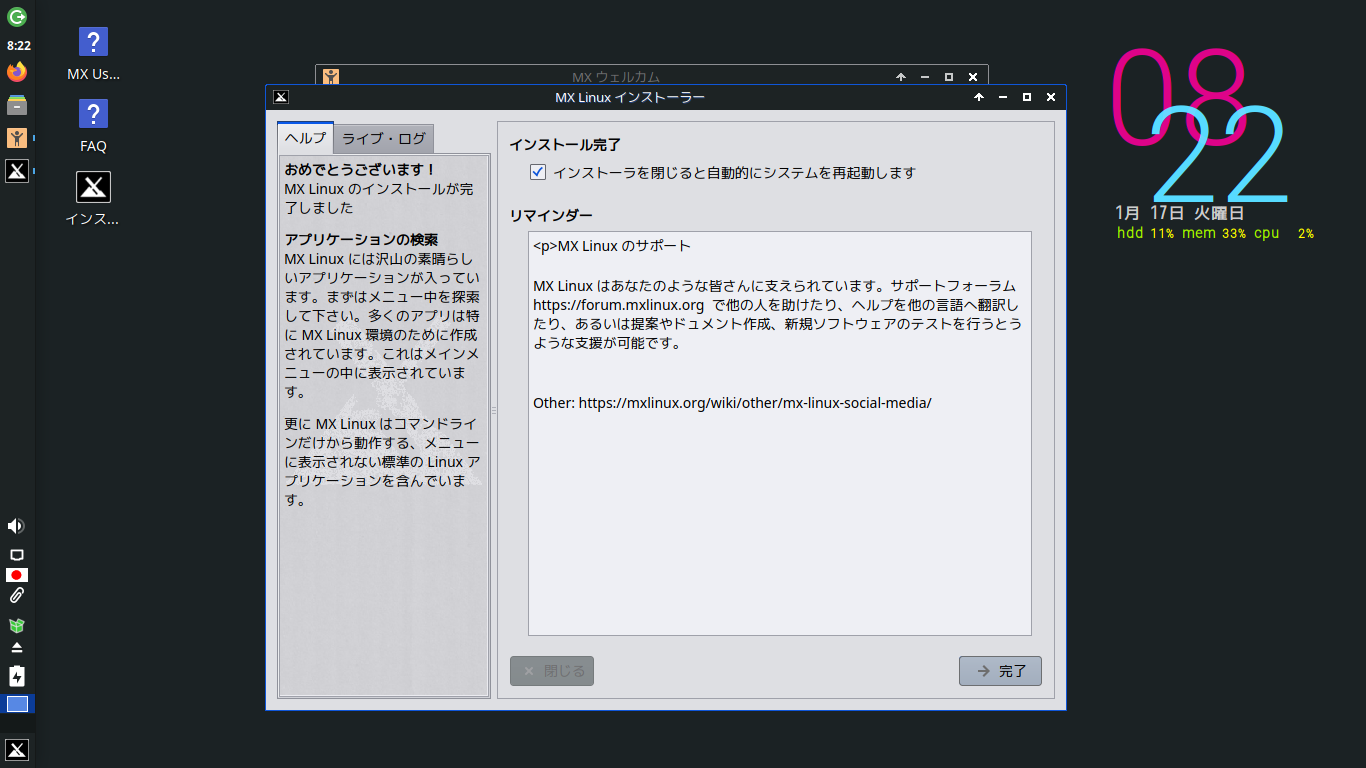Toggle automatic reboot after closing installer checkbox

coord(538,172)
